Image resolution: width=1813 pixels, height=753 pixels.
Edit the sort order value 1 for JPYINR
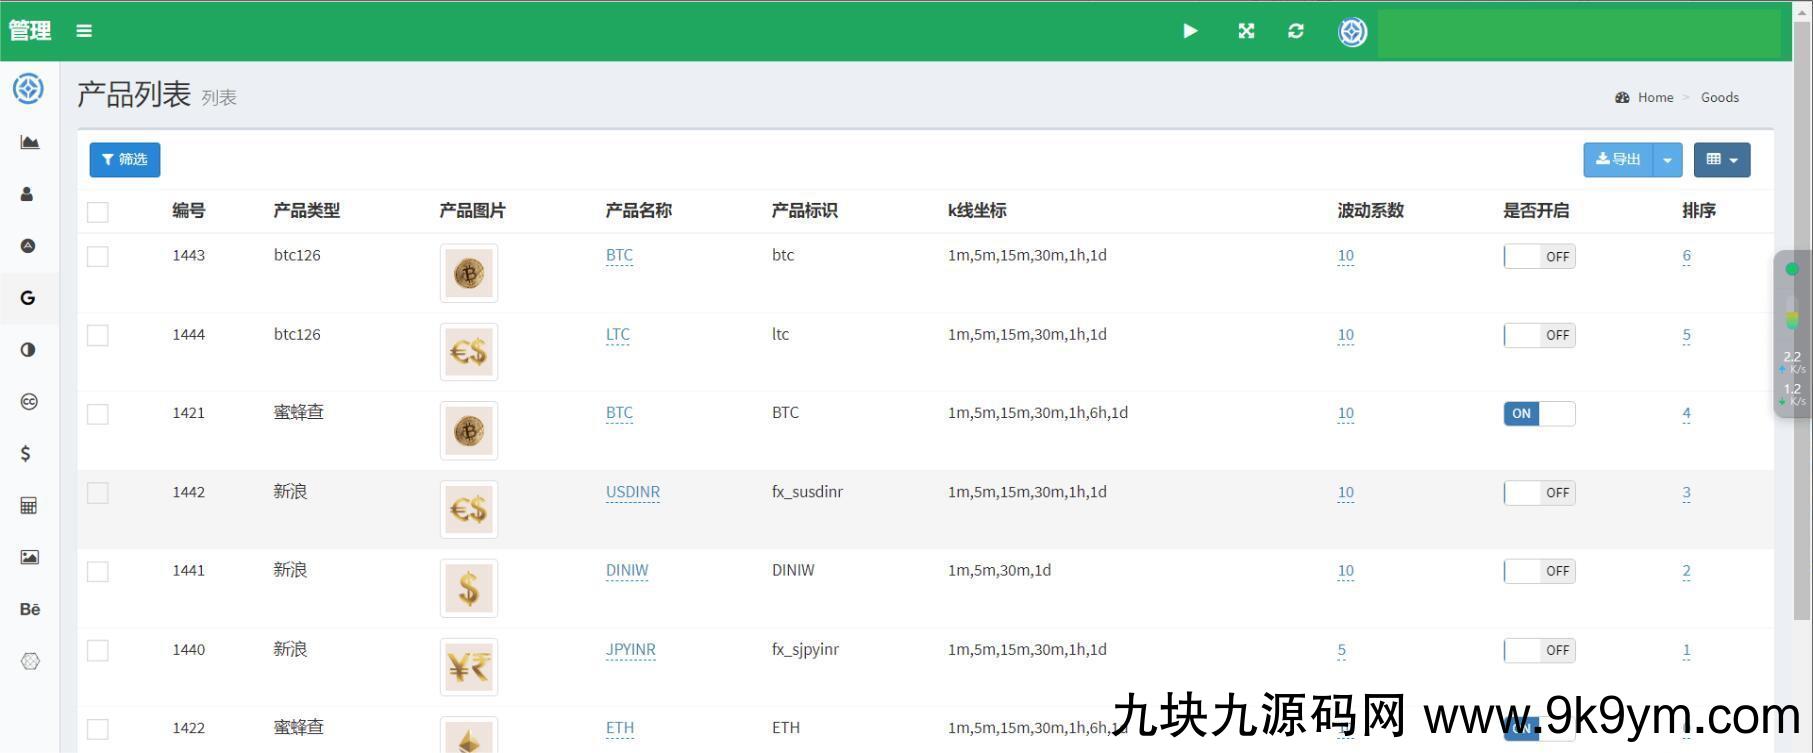click(x=1687, y=650)
